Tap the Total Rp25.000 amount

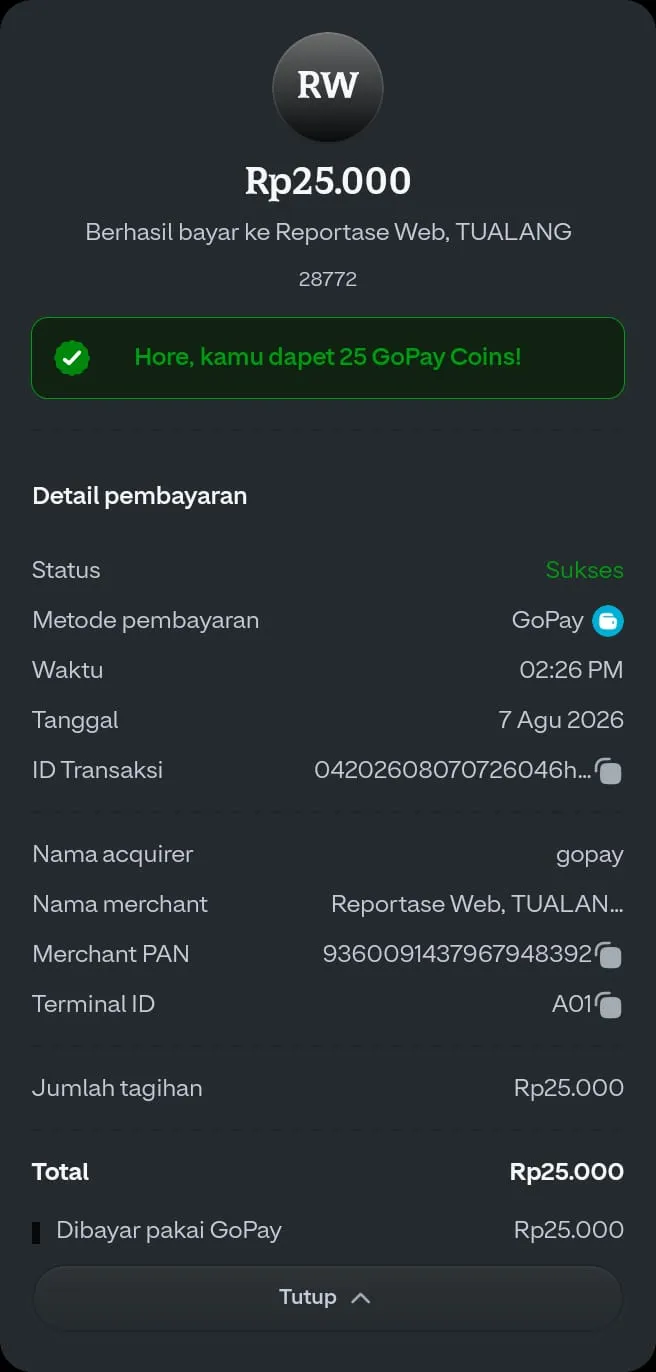(x=567, y=1172)
